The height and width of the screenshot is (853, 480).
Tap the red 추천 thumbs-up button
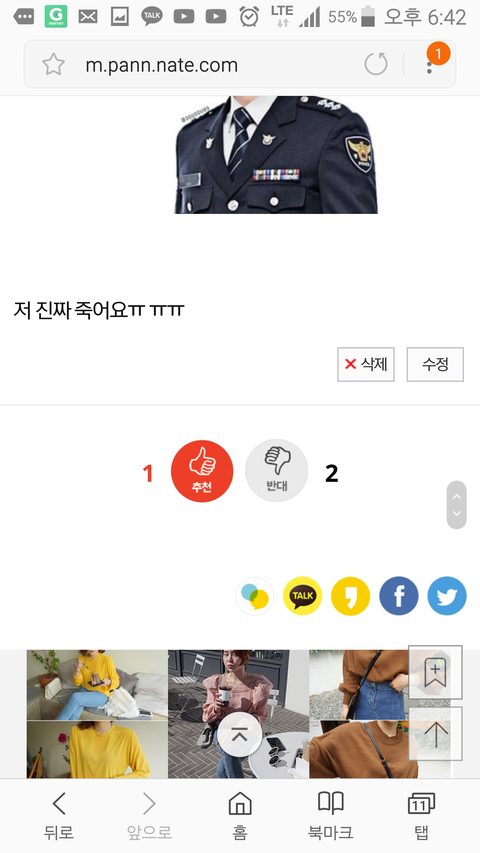(202, 471)
